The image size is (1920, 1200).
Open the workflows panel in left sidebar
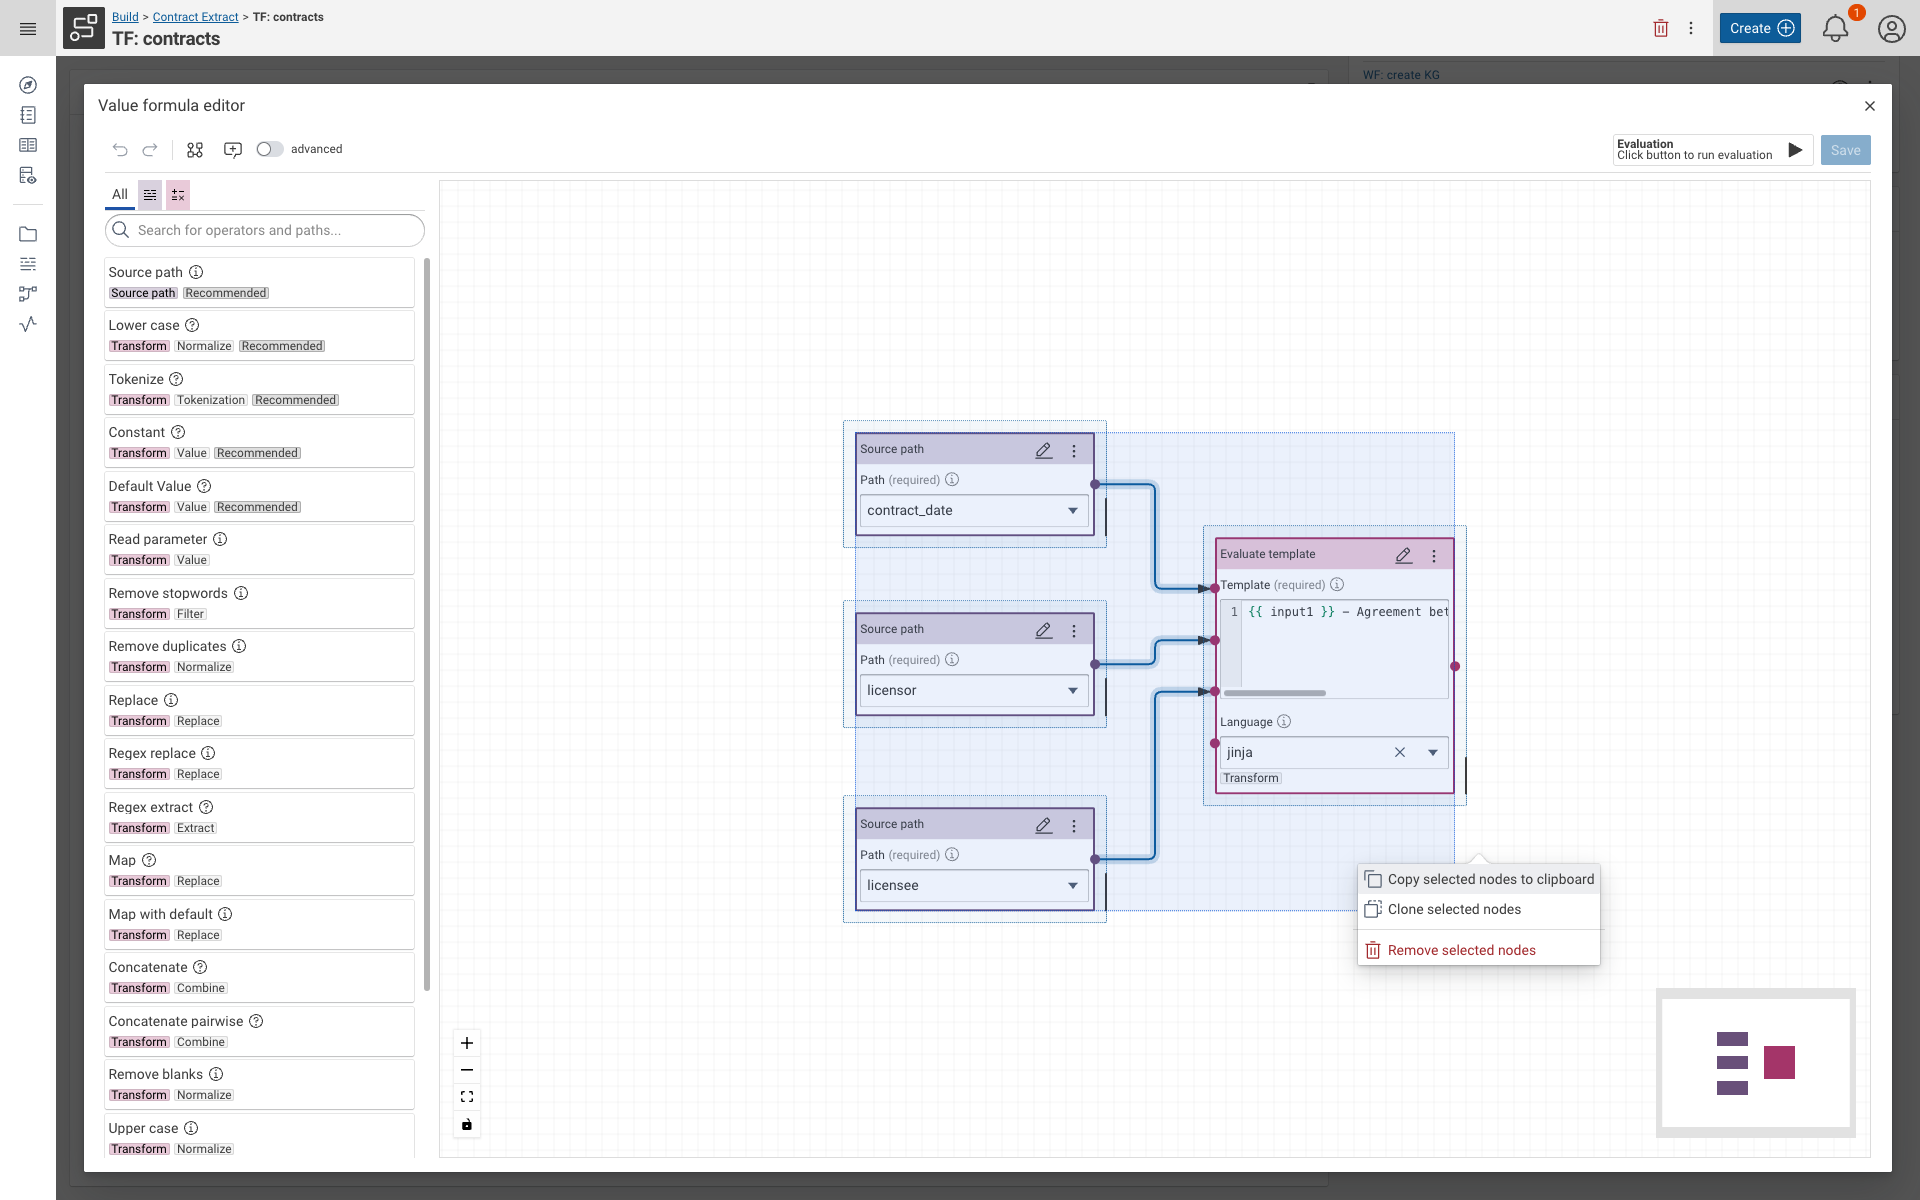pyautogui.click(x=28, y=294)
